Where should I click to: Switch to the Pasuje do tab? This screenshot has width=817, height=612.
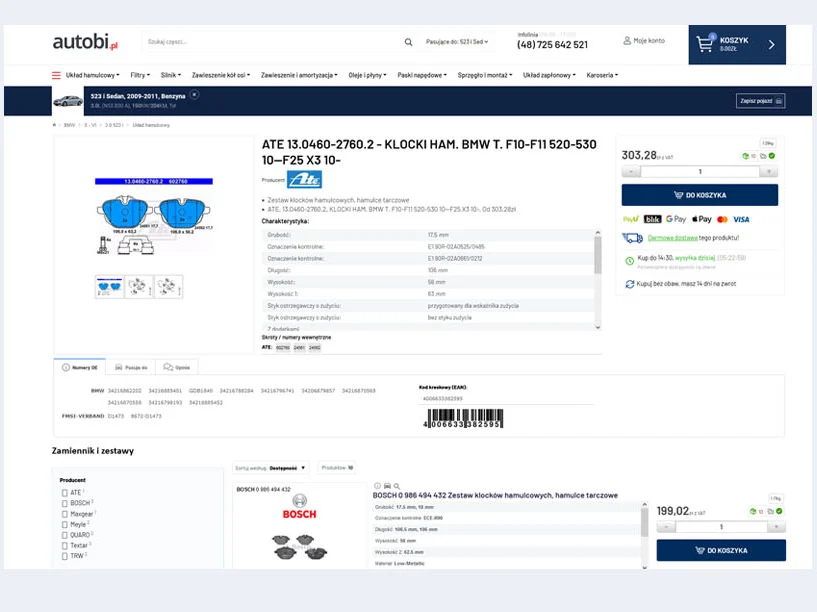[x=131, y=367]
